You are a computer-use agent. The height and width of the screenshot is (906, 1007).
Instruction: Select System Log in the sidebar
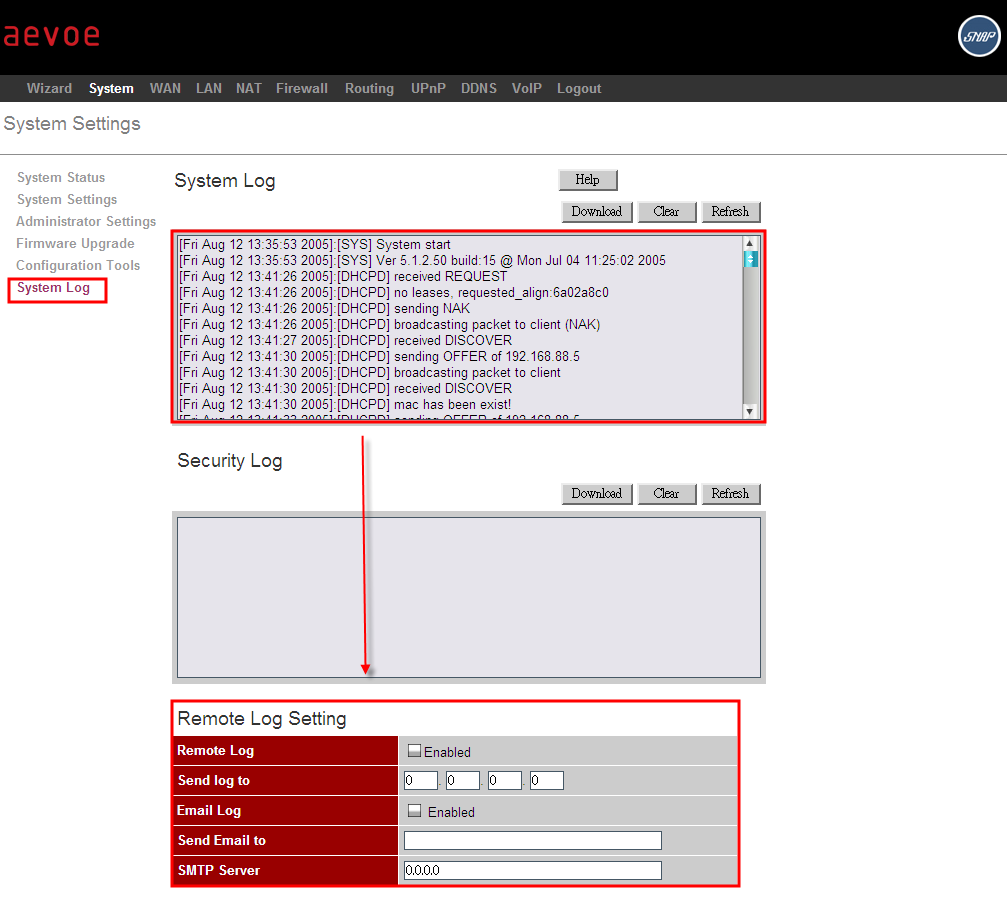[53, 288]
